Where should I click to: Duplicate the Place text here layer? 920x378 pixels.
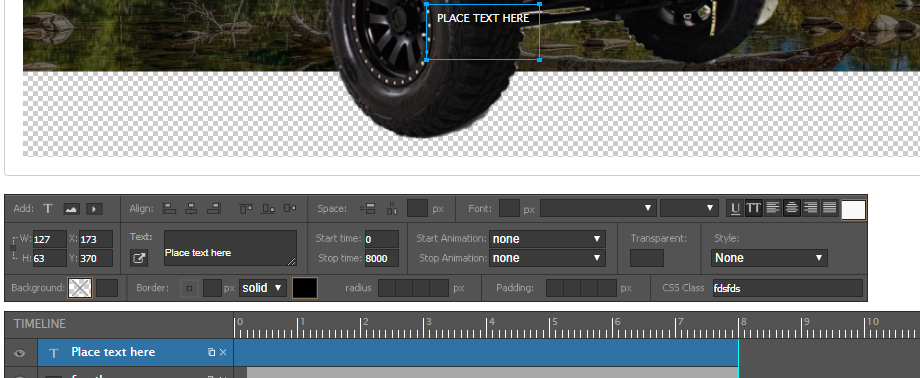[211, 353]
